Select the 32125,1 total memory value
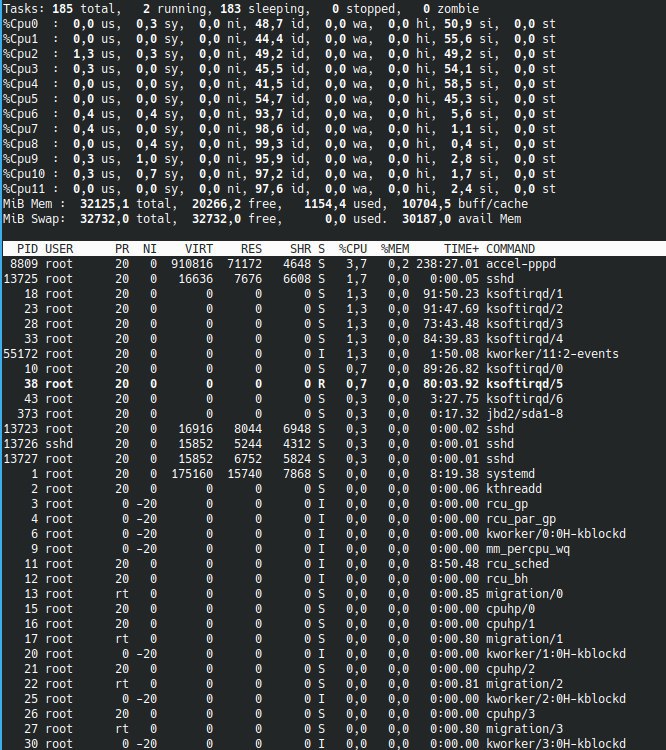Viewport: 666px width, 750px height. pyautogui.click(x=104, y=204)
